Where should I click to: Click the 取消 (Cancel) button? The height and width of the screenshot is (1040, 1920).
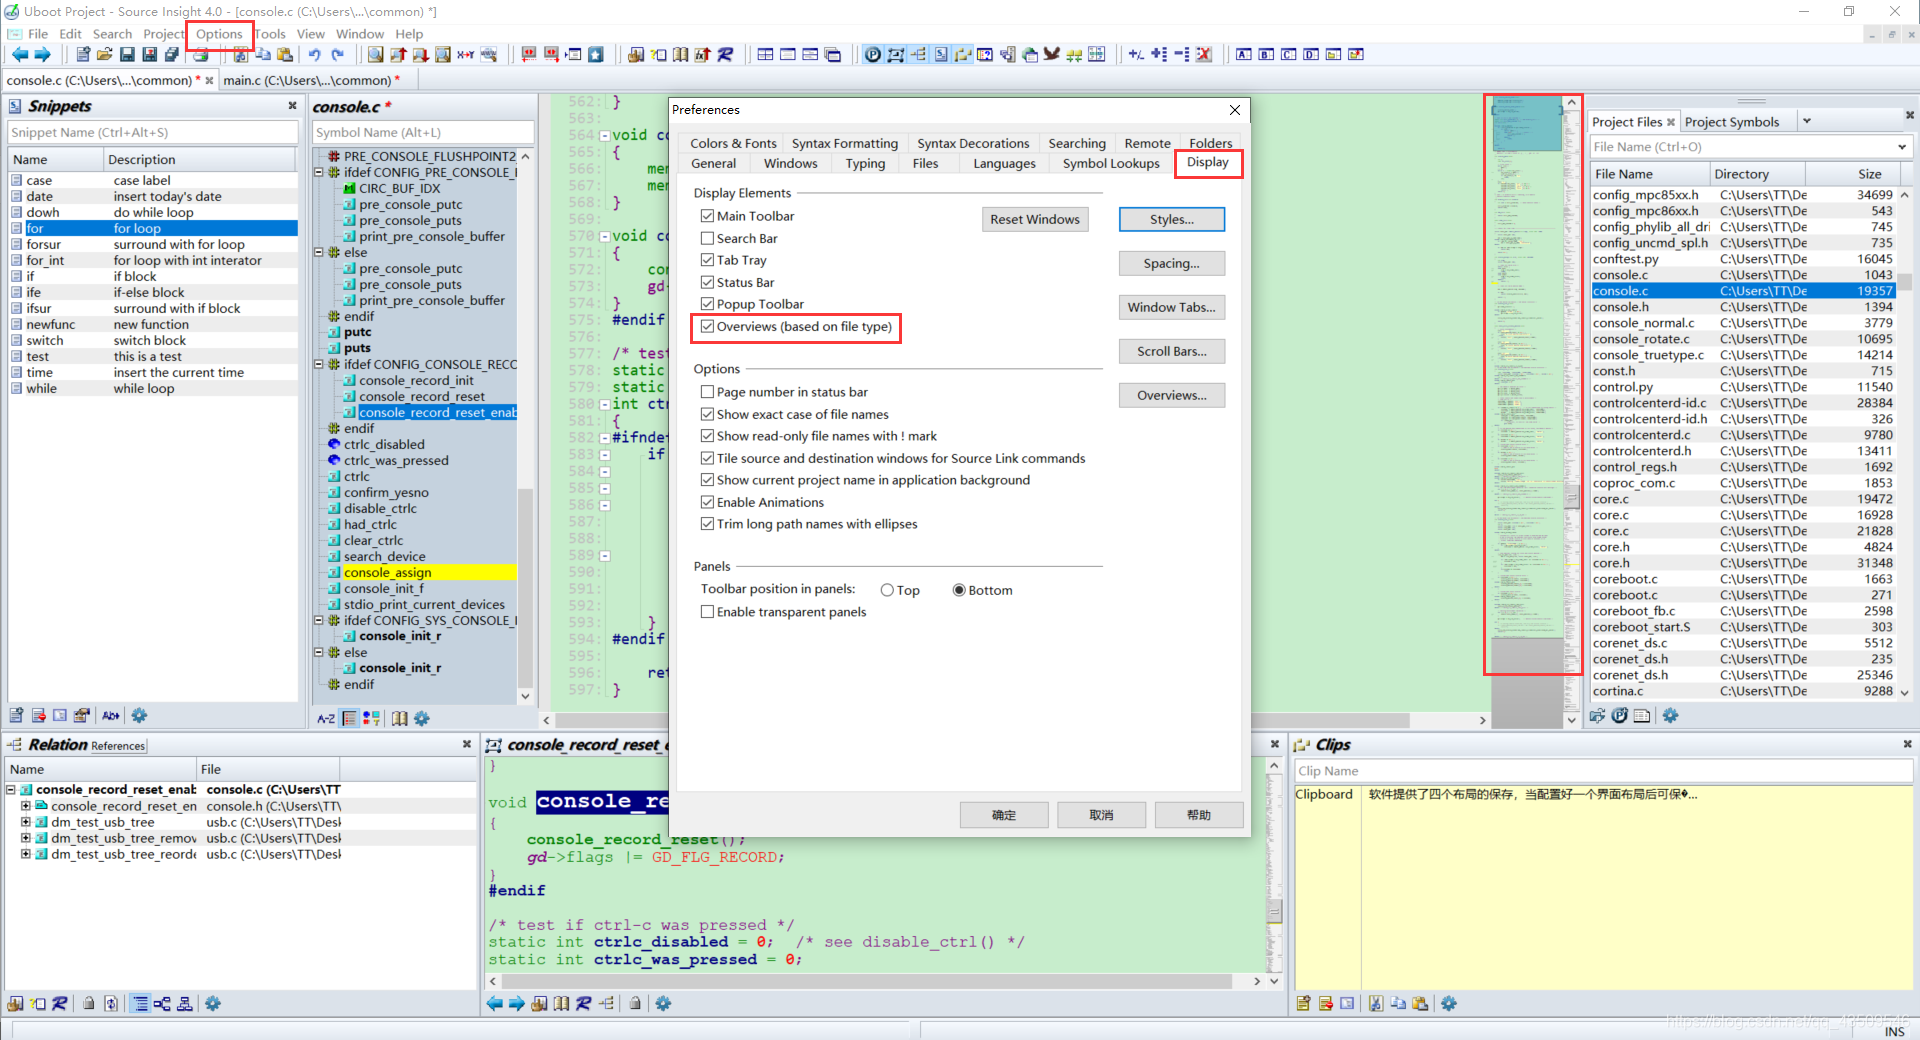click(1101, 815)
